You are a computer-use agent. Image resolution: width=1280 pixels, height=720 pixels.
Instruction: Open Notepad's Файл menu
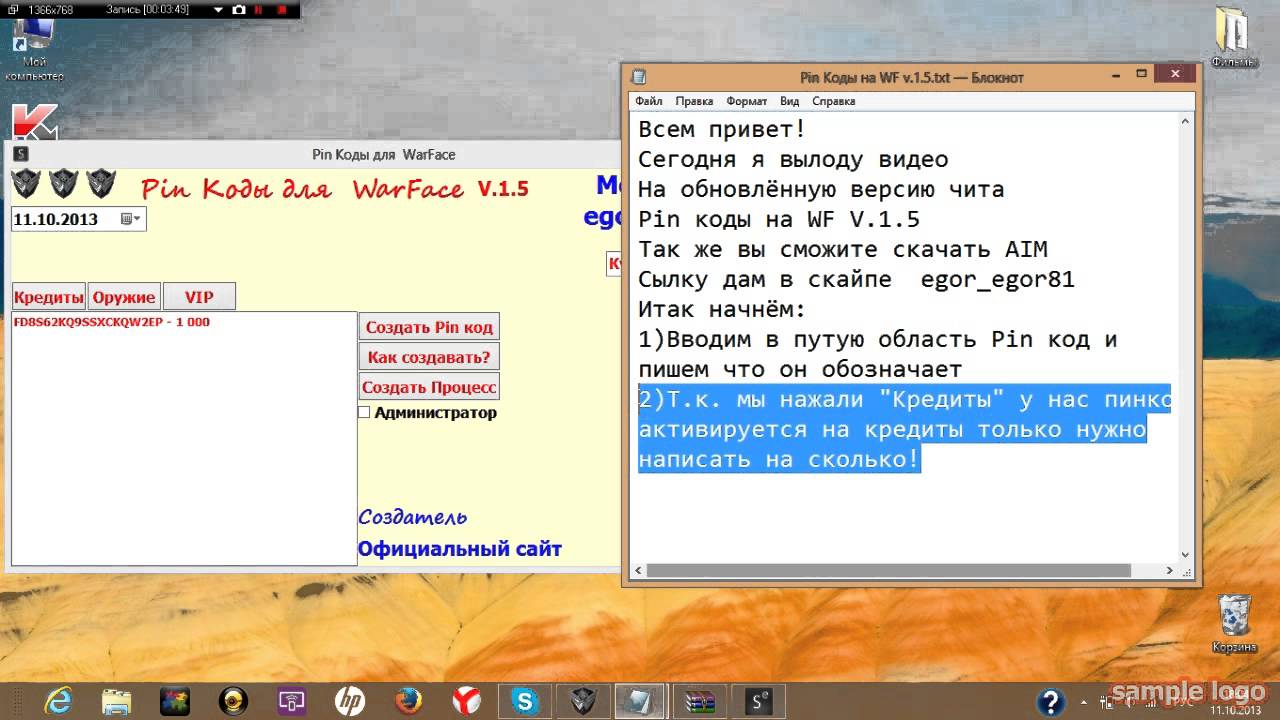pos(648,101)
